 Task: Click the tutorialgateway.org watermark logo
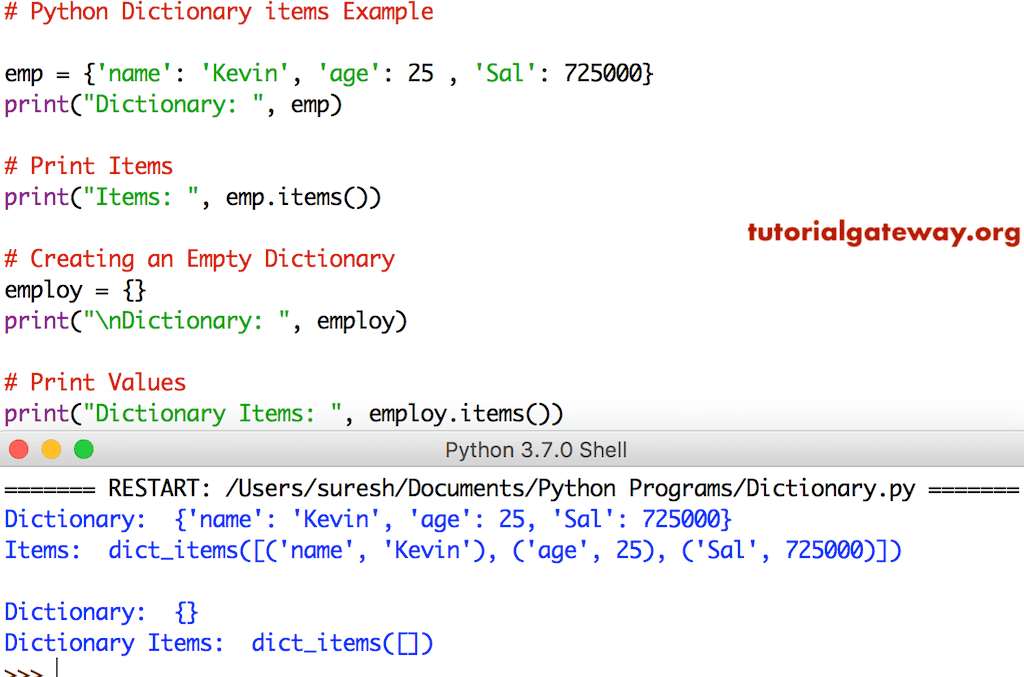click(883, 232)
